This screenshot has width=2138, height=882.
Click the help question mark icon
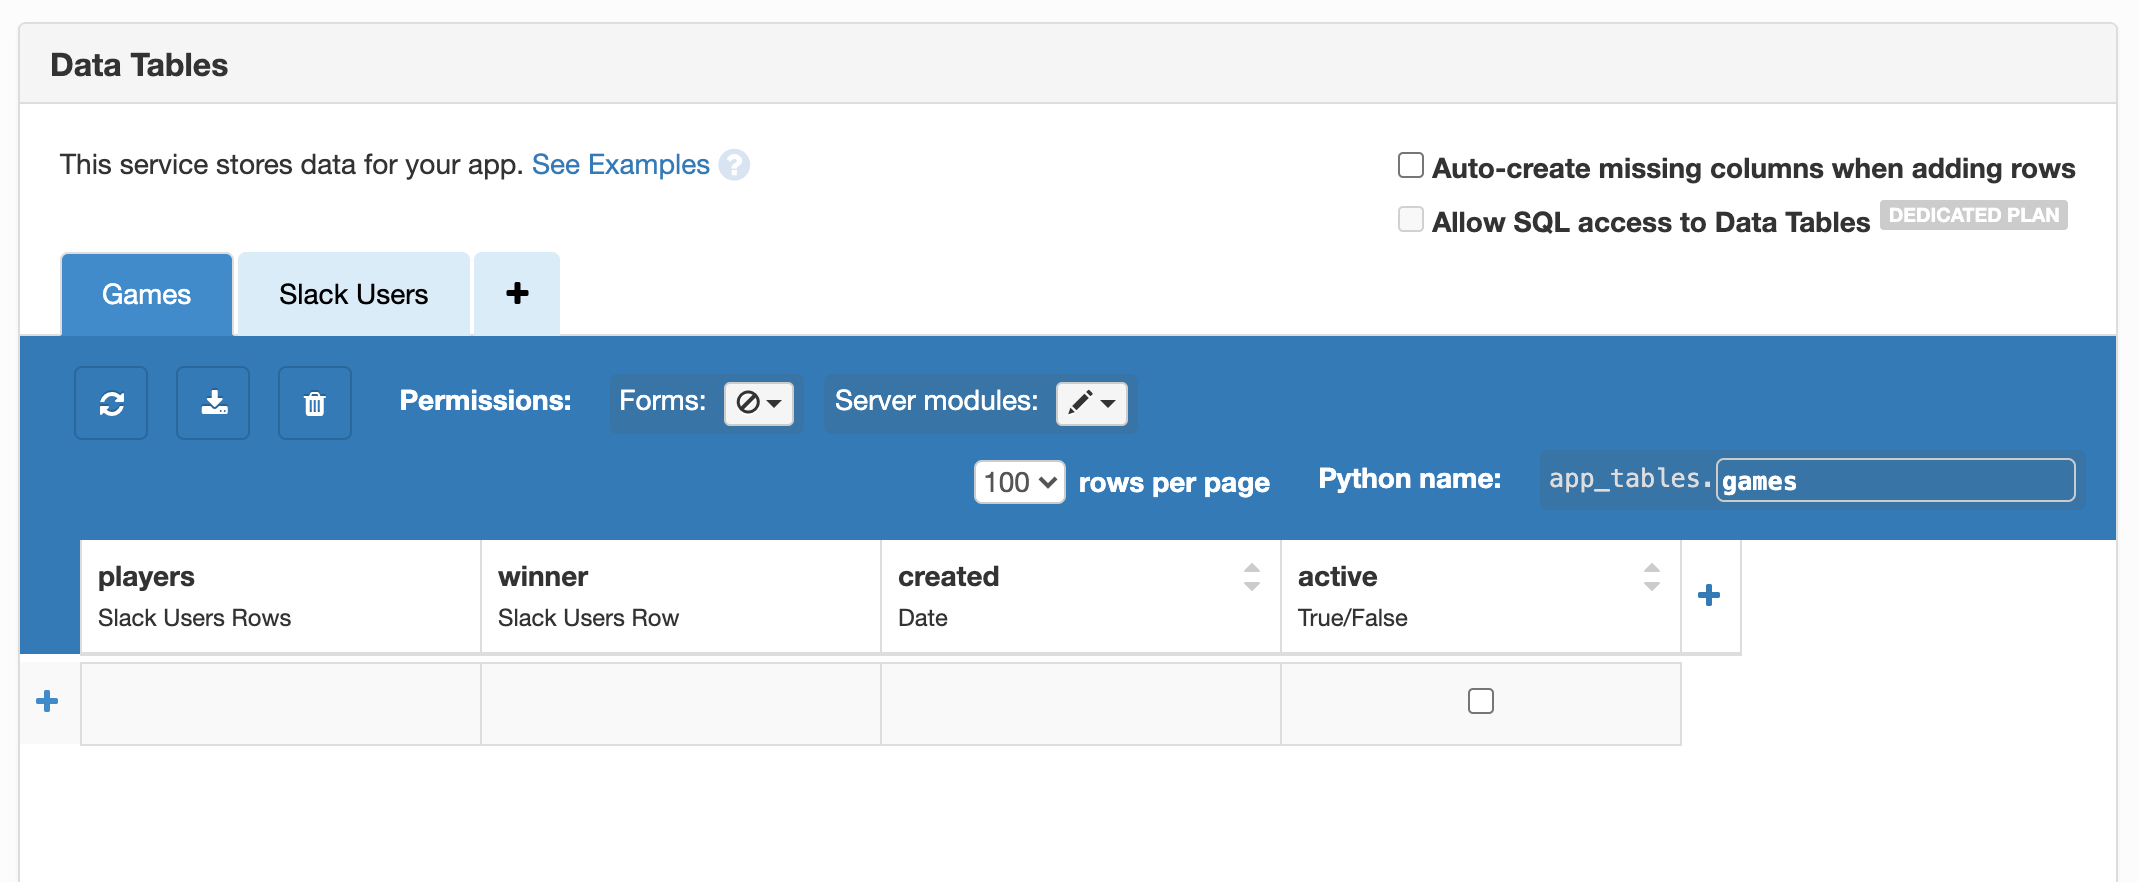click(734, 165)
